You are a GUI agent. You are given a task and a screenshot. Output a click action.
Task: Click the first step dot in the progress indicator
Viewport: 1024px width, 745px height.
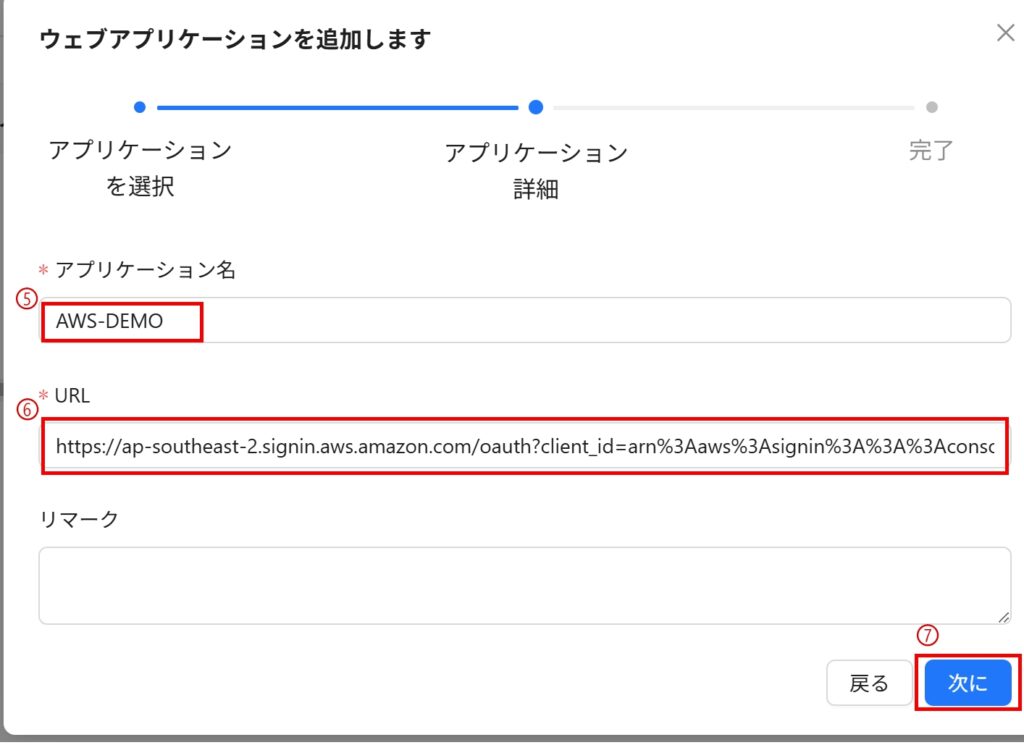click(x=140, y=107)
